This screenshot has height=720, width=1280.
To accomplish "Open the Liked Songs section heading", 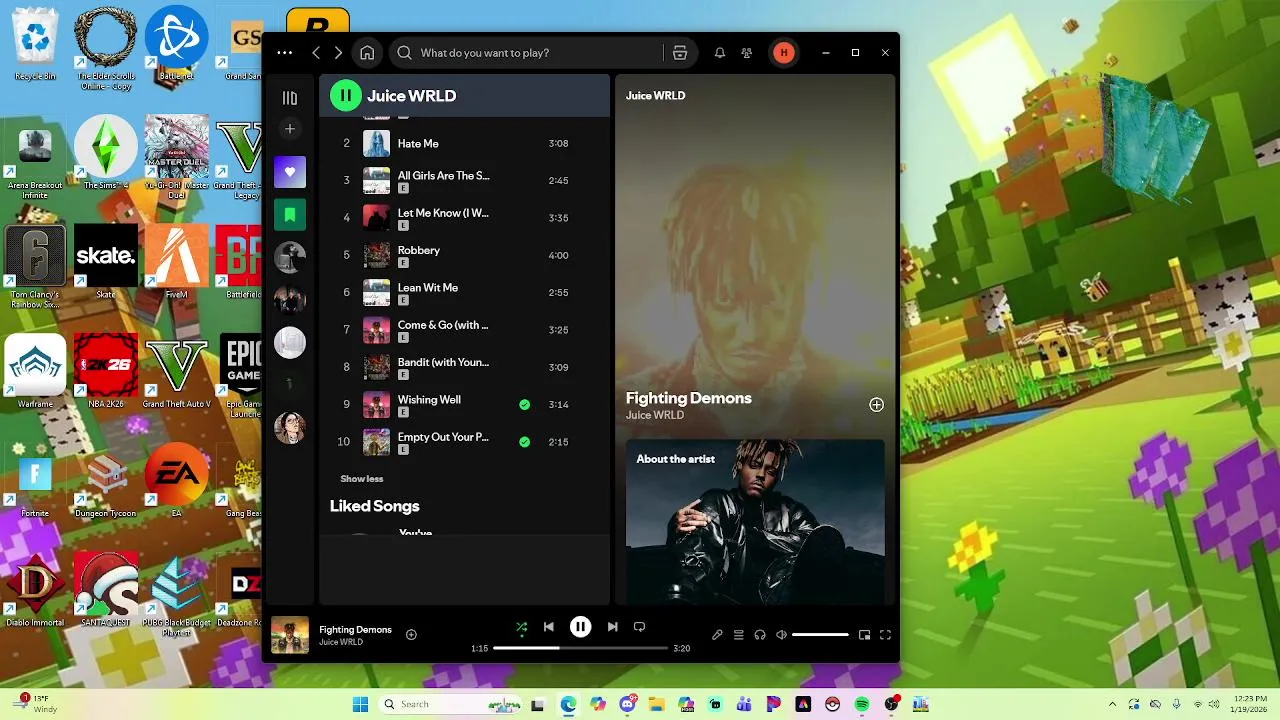I will click(x=375, y=506).
